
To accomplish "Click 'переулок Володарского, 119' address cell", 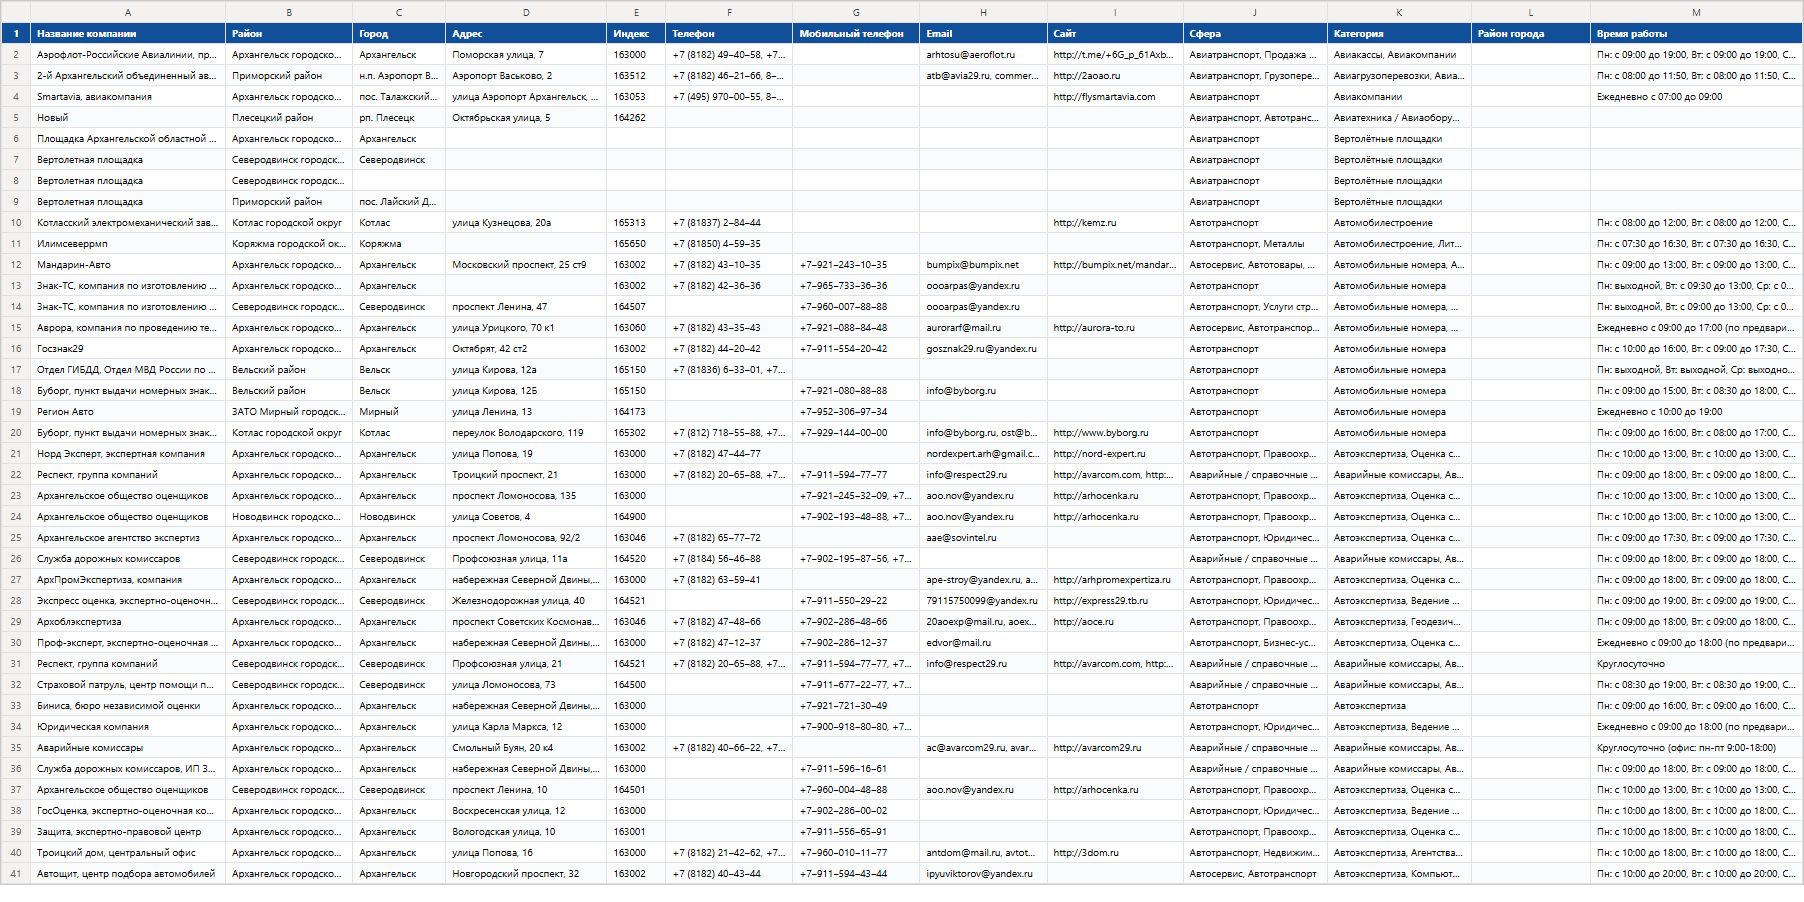I will [x=526, y=433].
